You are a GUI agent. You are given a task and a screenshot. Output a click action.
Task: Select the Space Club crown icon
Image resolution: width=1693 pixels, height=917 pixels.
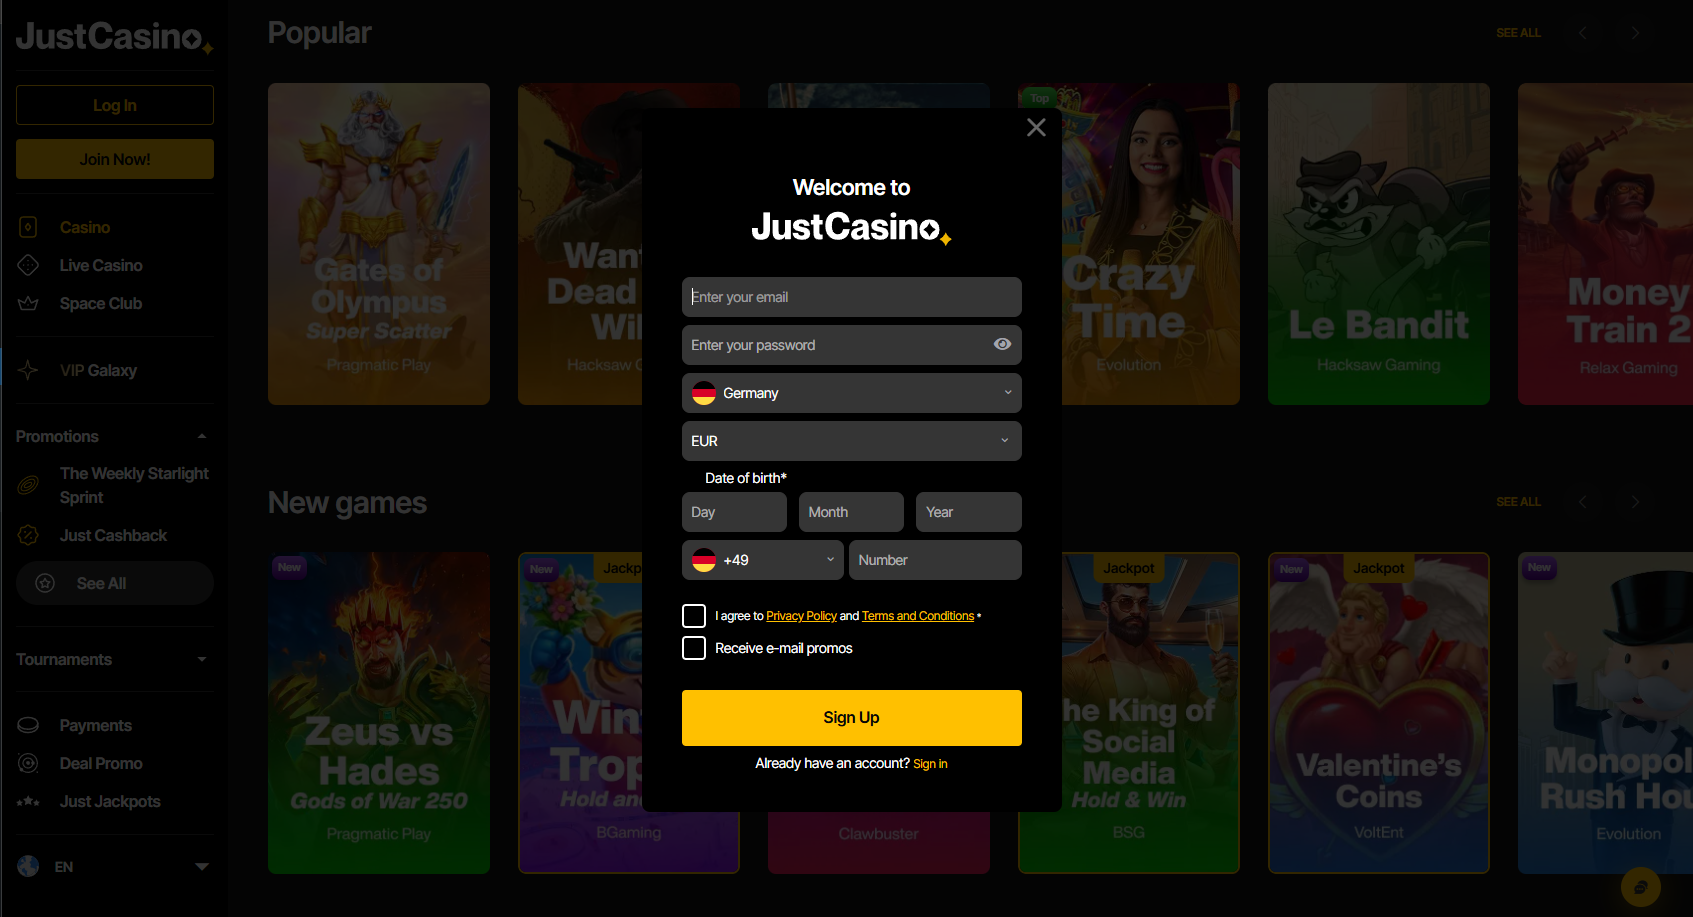click(28, 303)
